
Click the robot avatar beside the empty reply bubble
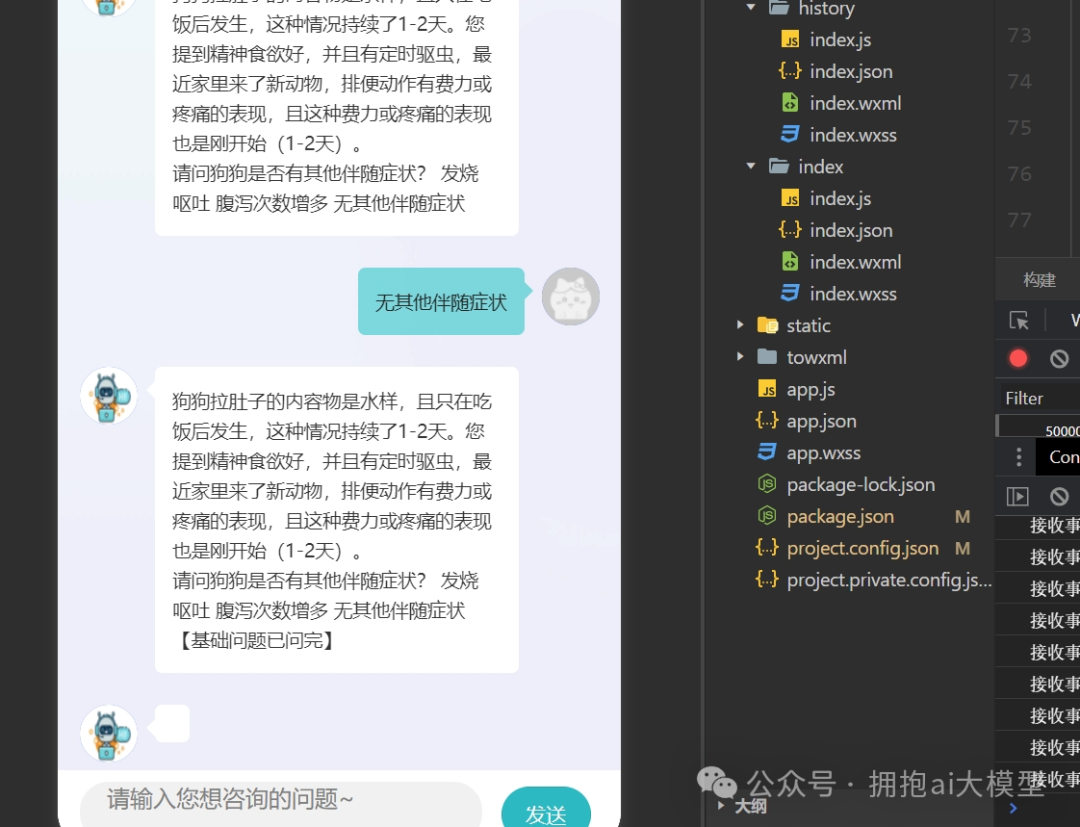click(x=108, y=734)
